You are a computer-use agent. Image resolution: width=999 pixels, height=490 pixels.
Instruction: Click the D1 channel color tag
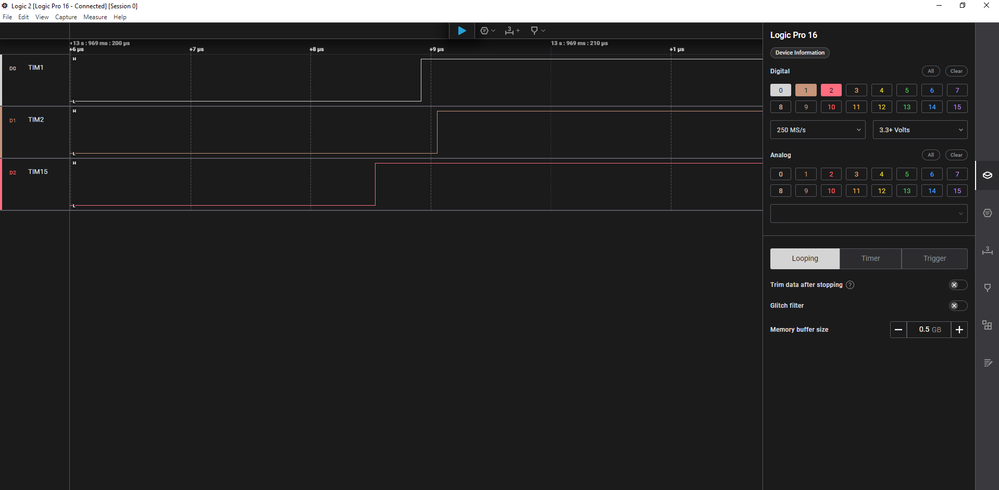click(13, 120)
